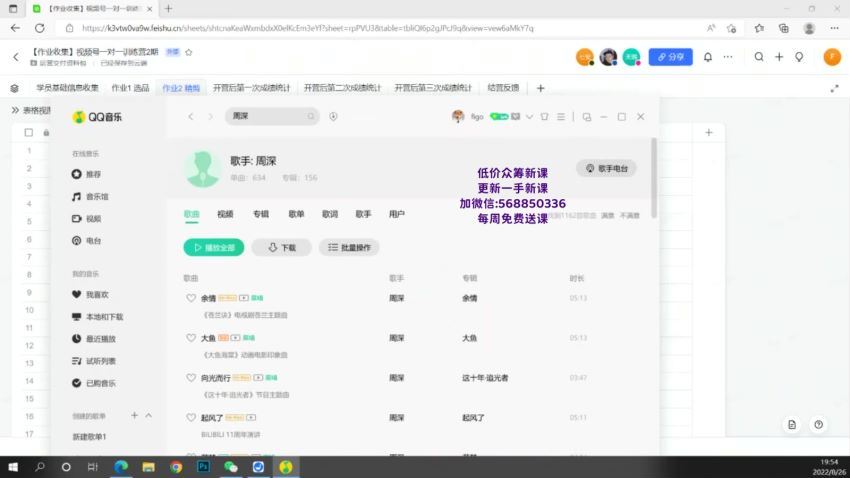Click the Feishu search icon
The height and width of the screenshot is (478, 850).
tap(759, 56)
